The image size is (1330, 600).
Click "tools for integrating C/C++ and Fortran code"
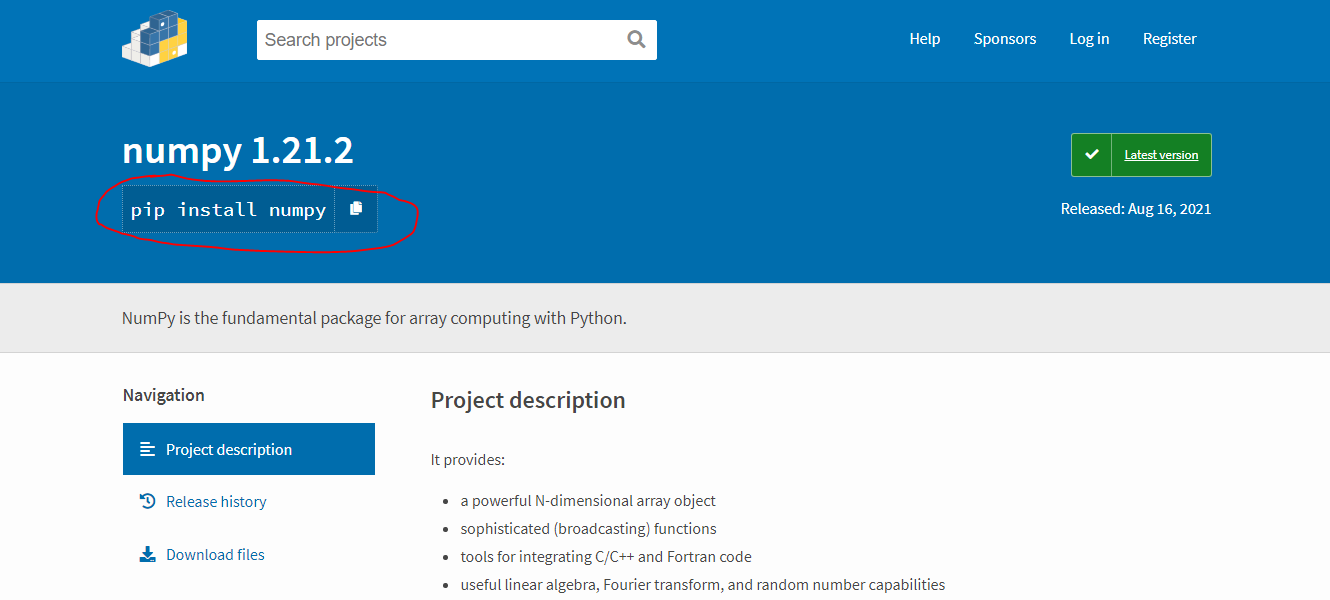[x=606, y=556]
